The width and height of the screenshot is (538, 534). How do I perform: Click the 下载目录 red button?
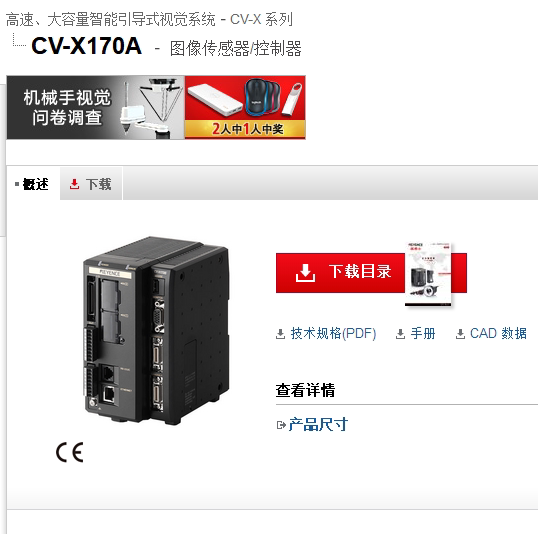pos(371,273)
